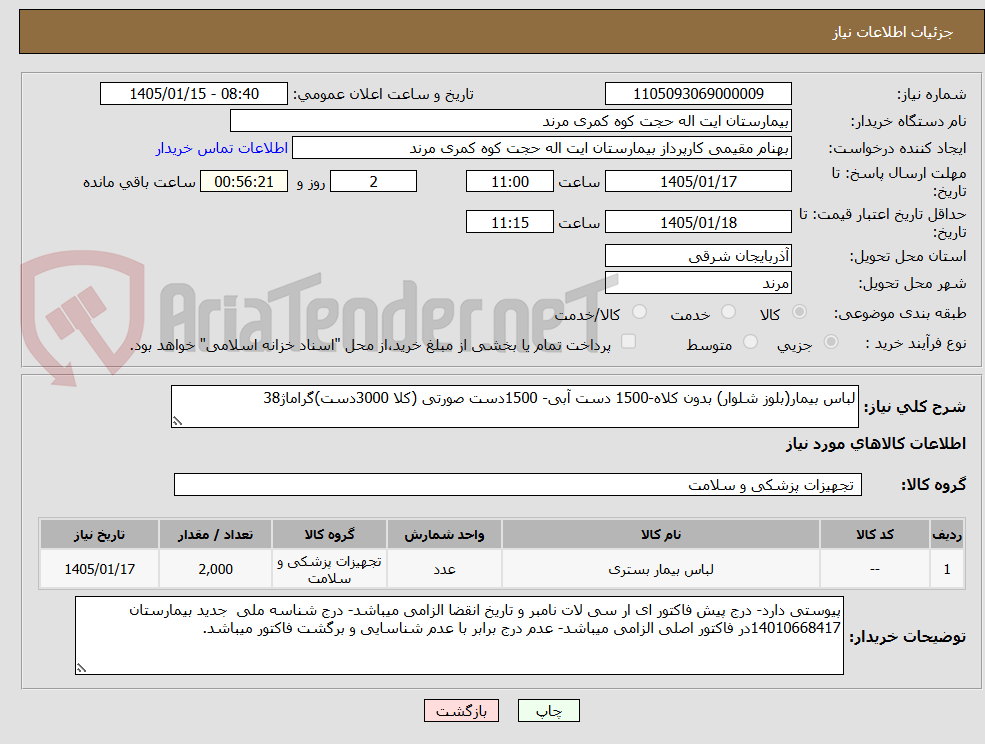Click the شماره نیاز field 1105093069000009

click(698, 94)
